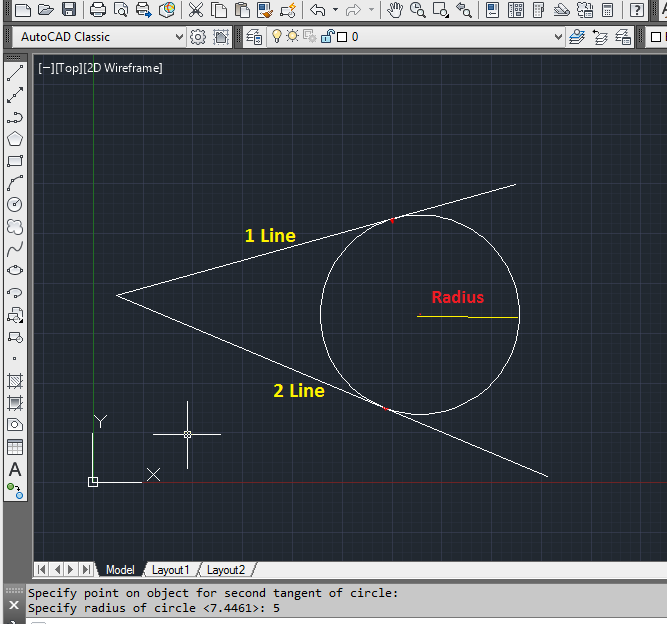Expand the layer list dropdown arrow

tap(559, 37)
